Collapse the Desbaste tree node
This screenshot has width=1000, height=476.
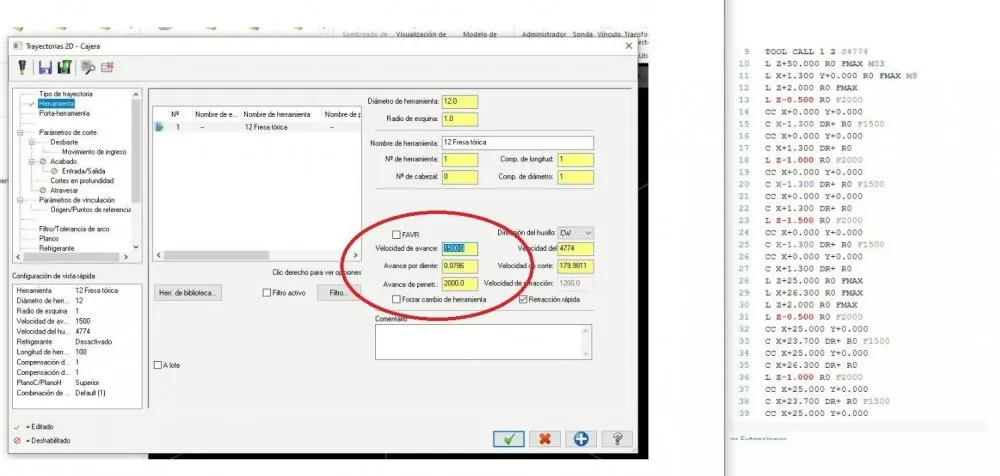click(x=31, y=142)
